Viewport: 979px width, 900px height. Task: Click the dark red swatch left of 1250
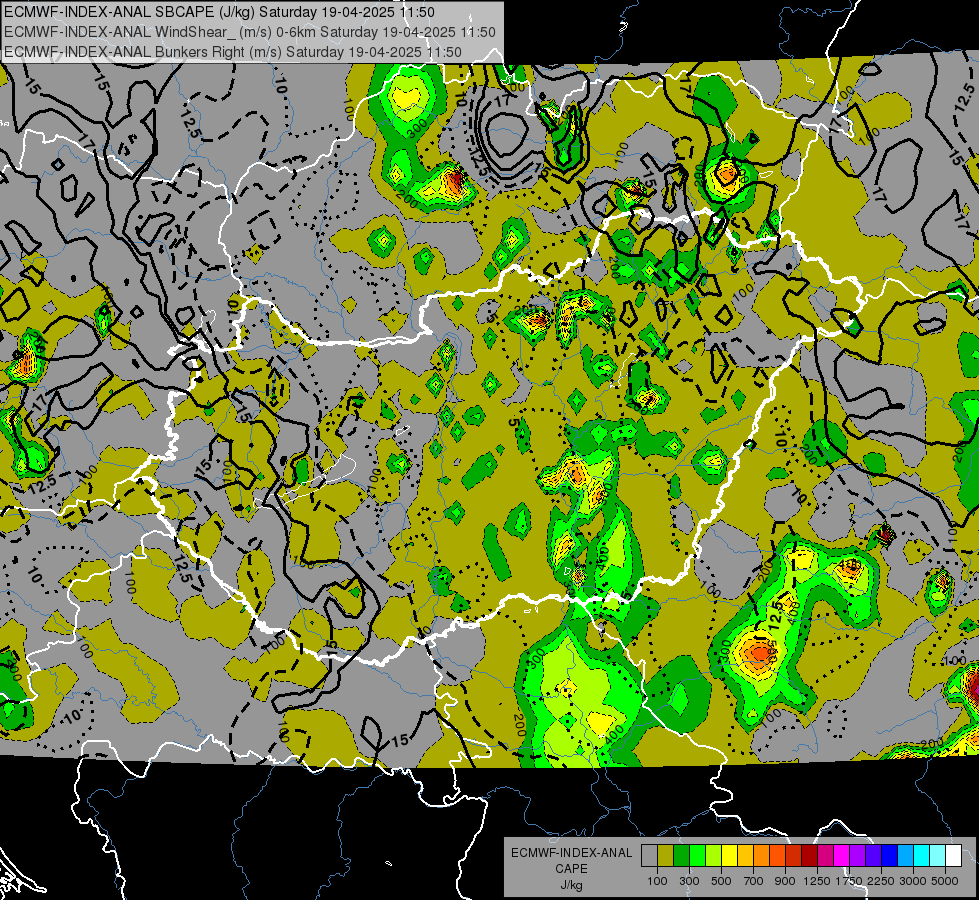click(810, 856)
